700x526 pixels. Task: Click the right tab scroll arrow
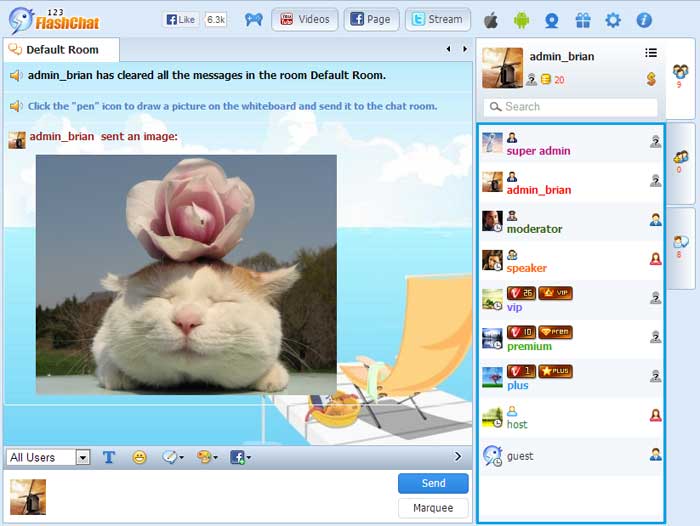(x=465, y=49)
